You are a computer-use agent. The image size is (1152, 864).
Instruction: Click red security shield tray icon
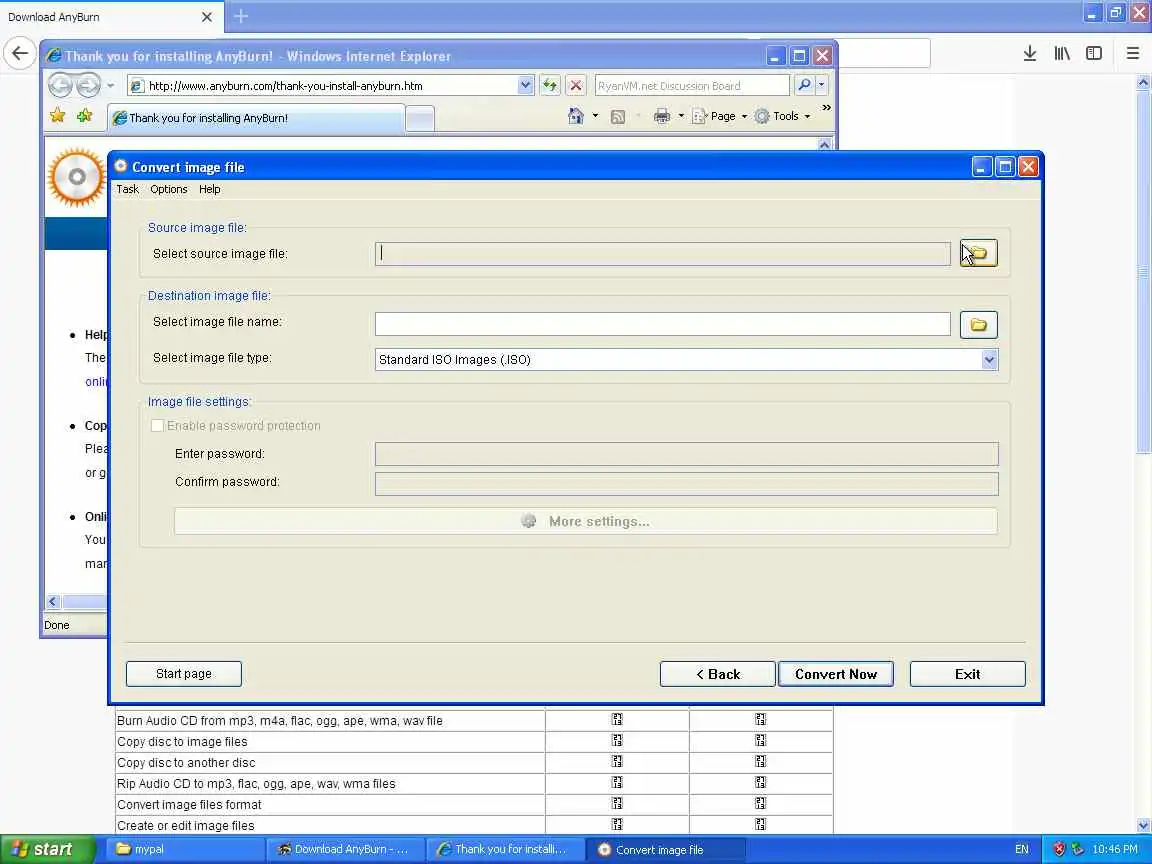[1059, 849]
